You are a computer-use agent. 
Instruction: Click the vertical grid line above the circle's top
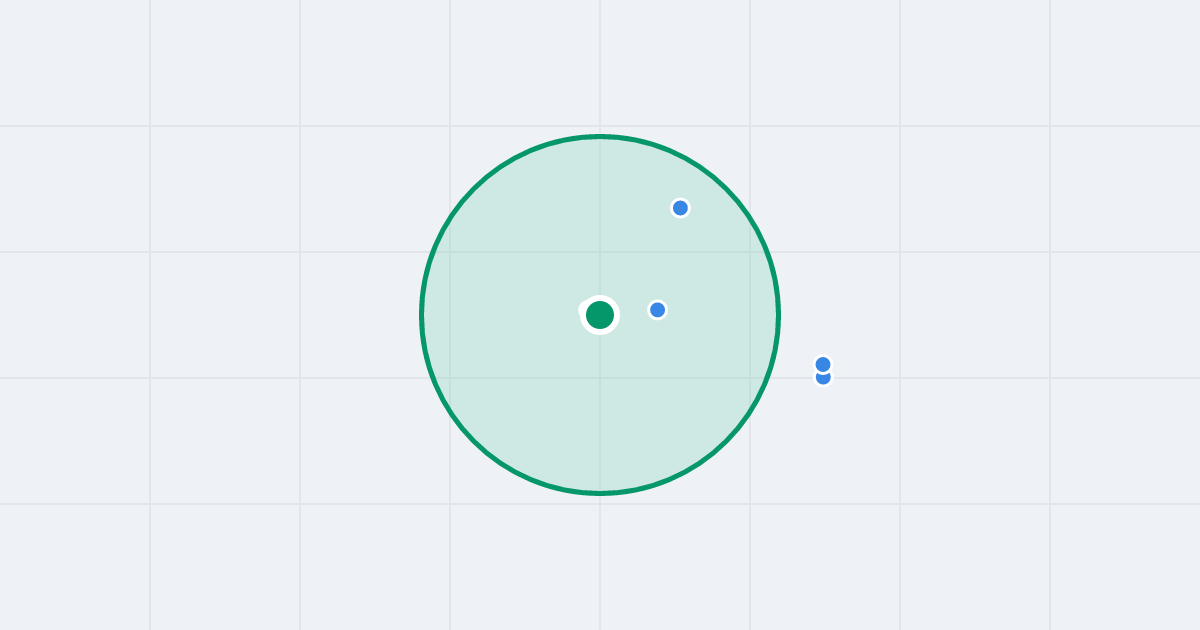pos(600,65)
